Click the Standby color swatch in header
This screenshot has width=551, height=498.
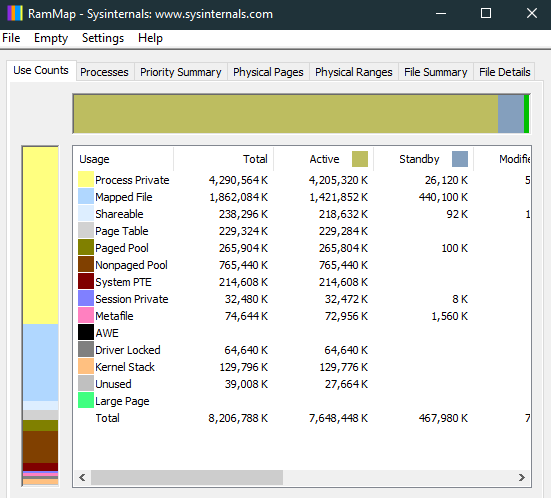coord(460,159)
